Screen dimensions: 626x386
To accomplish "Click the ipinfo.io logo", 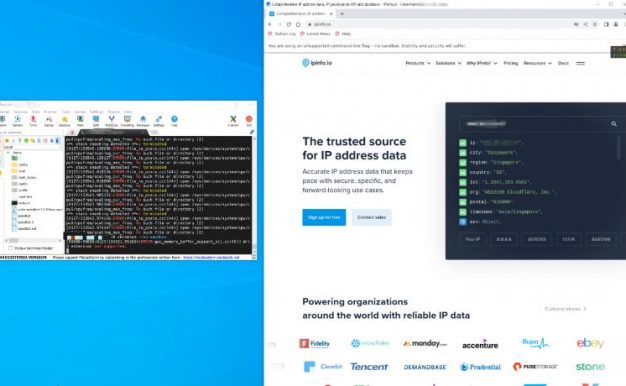I will pos(317,63).
